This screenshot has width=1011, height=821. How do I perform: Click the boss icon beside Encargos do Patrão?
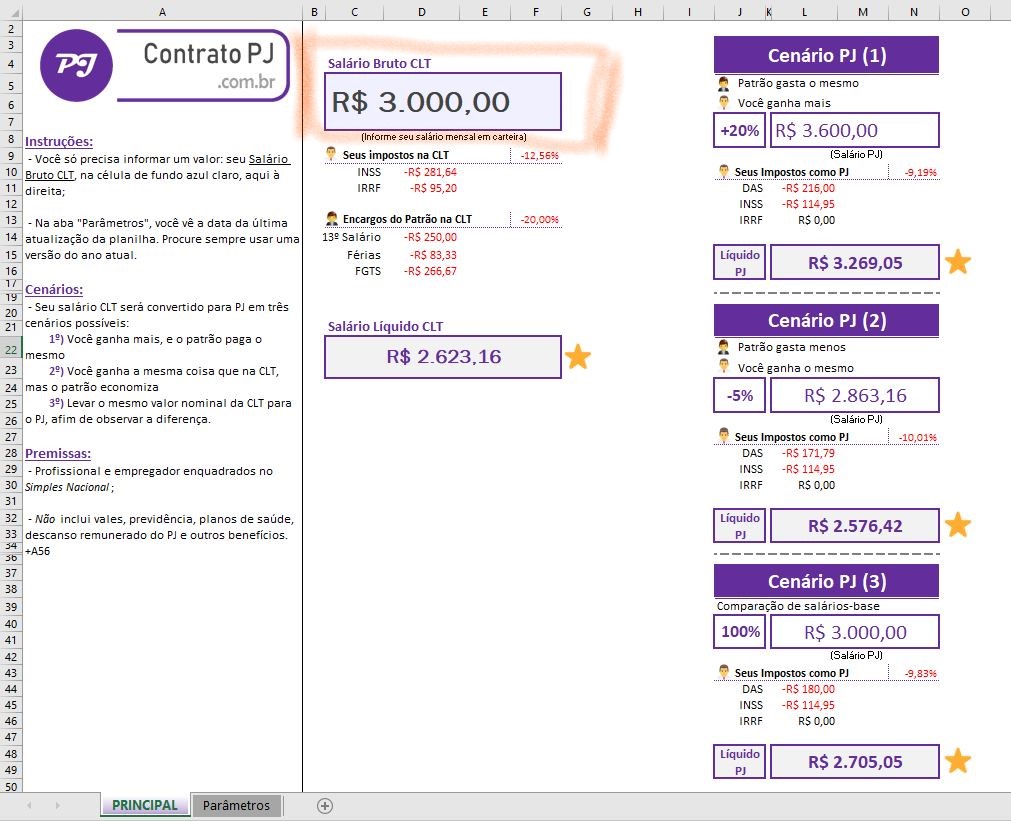click(x=330, y=218)
